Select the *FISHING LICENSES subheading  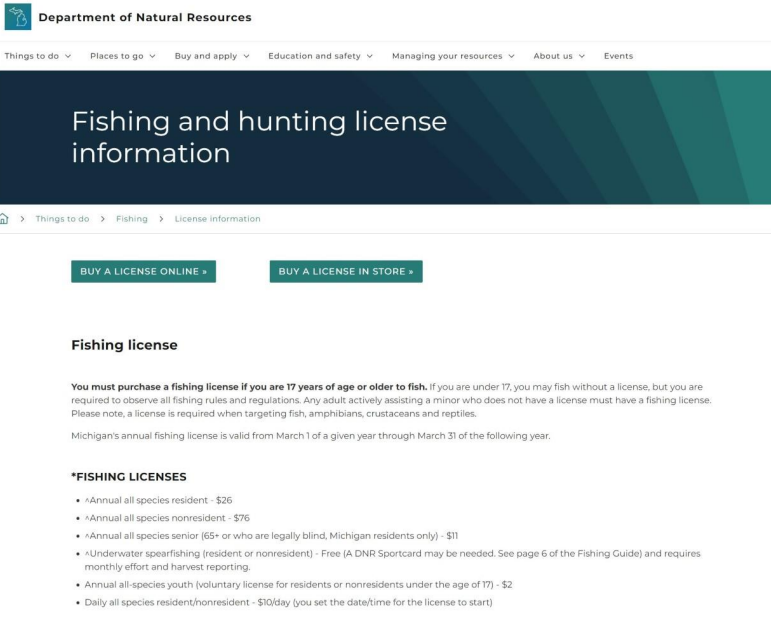tap(129, 477)
